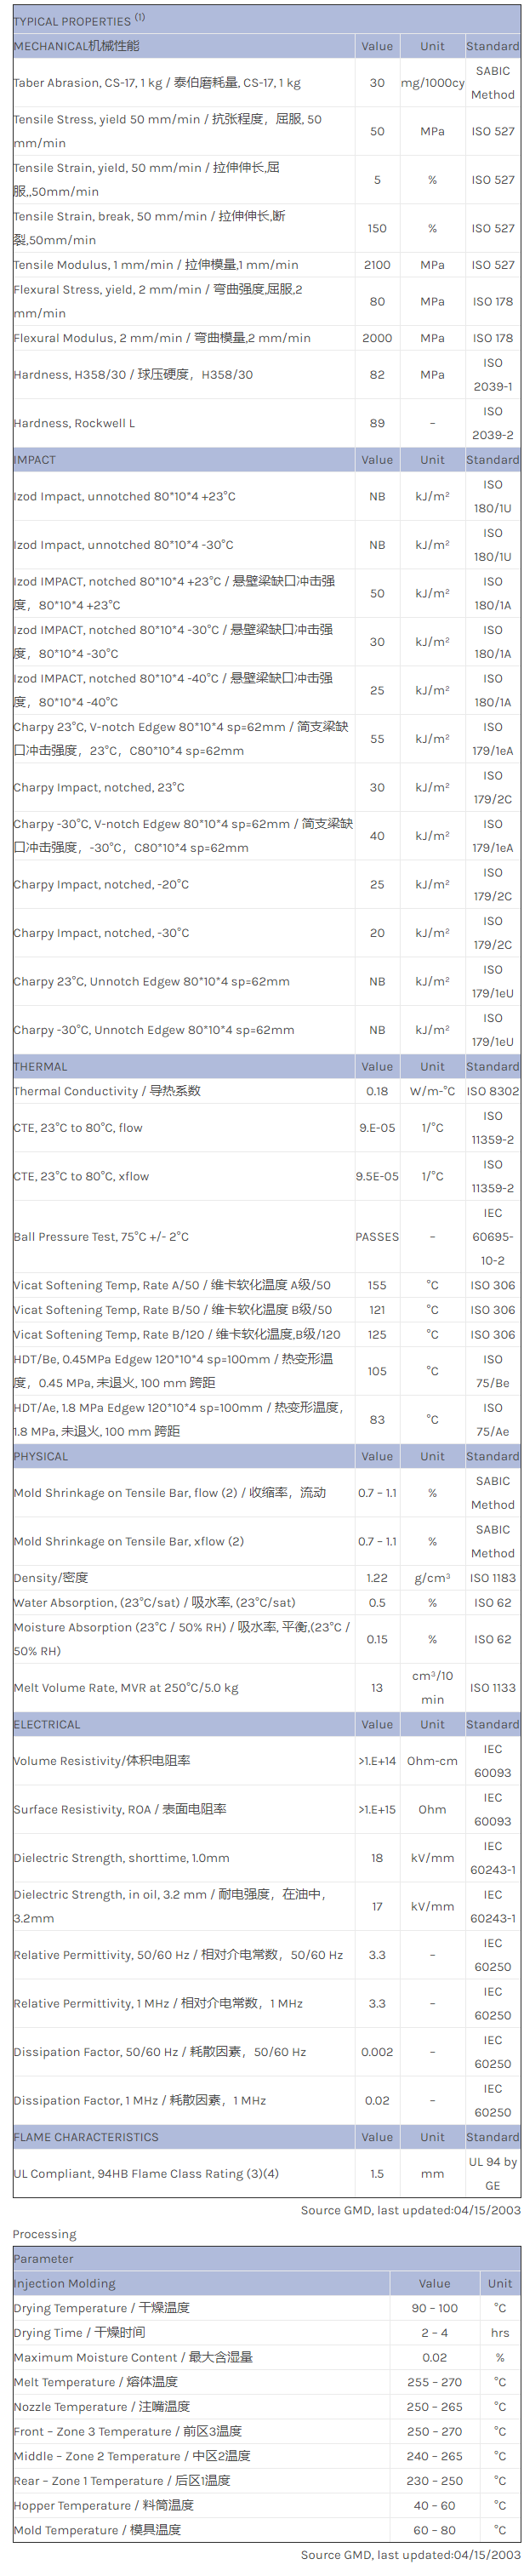Click the FLAME CHARACTERISTICS section header
Viewport: 524px width, 2576px height.
86,2137
